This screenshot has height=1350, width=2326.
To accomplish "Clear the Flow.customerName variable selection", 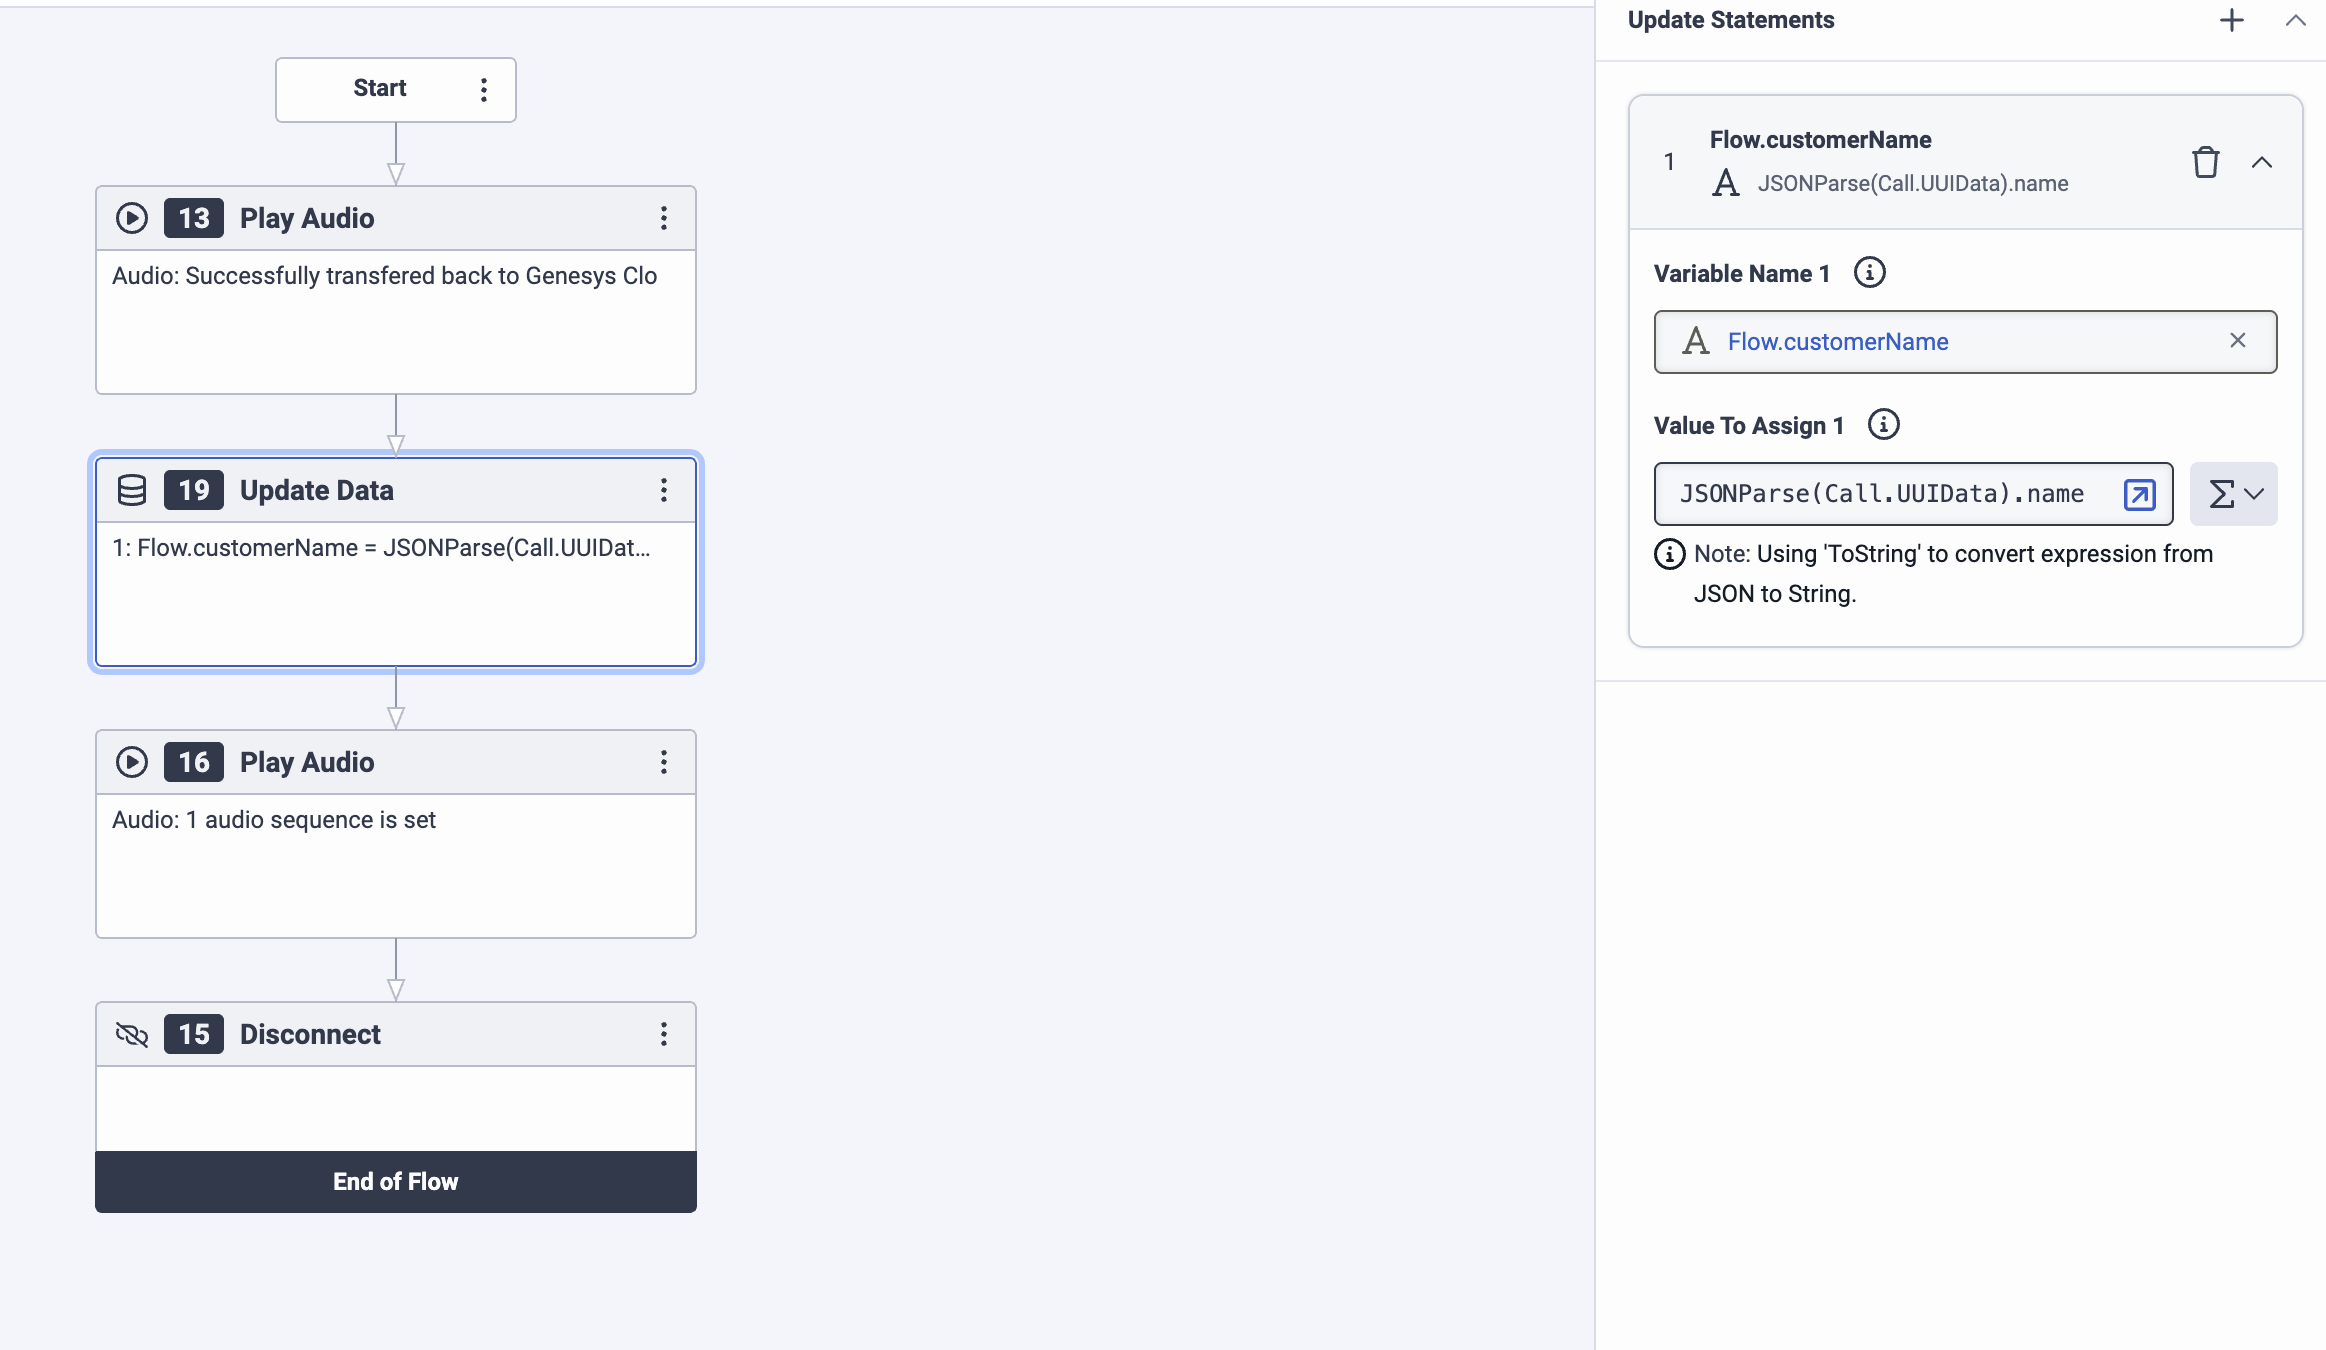I will (x=2237, y=341).
